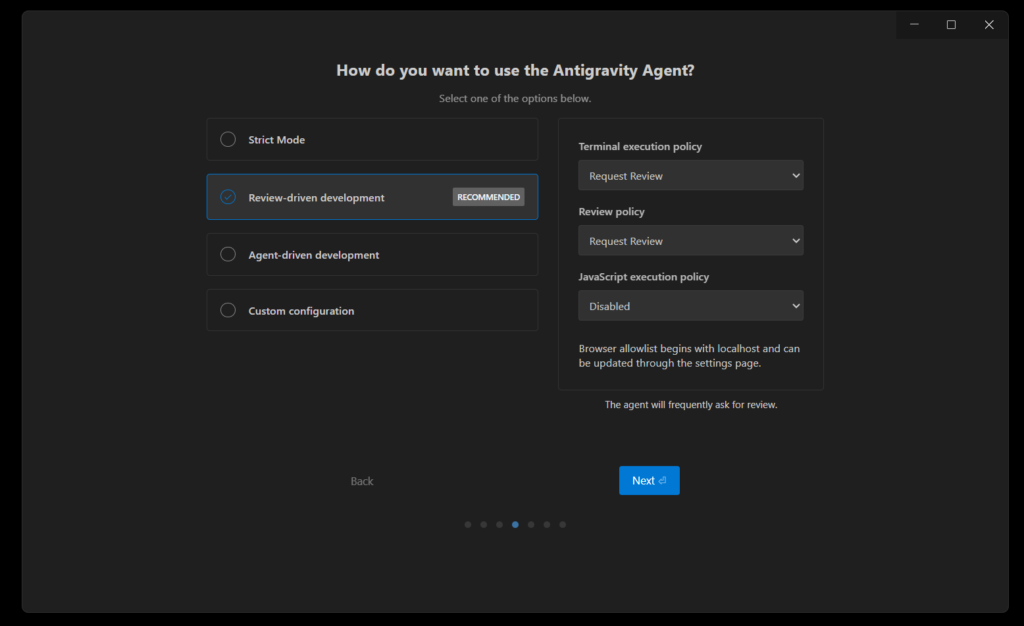Maximize the Antigravity setup window
Viewport: 1024px width, 626px height.
tap(951, 25)
